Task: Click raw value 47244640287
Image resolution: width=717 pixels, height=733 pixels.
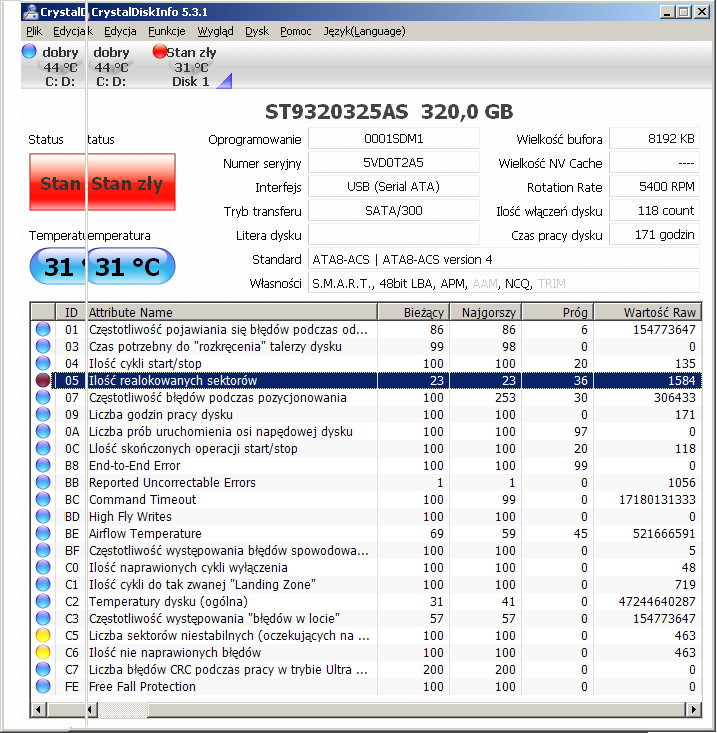Action: 657,601
